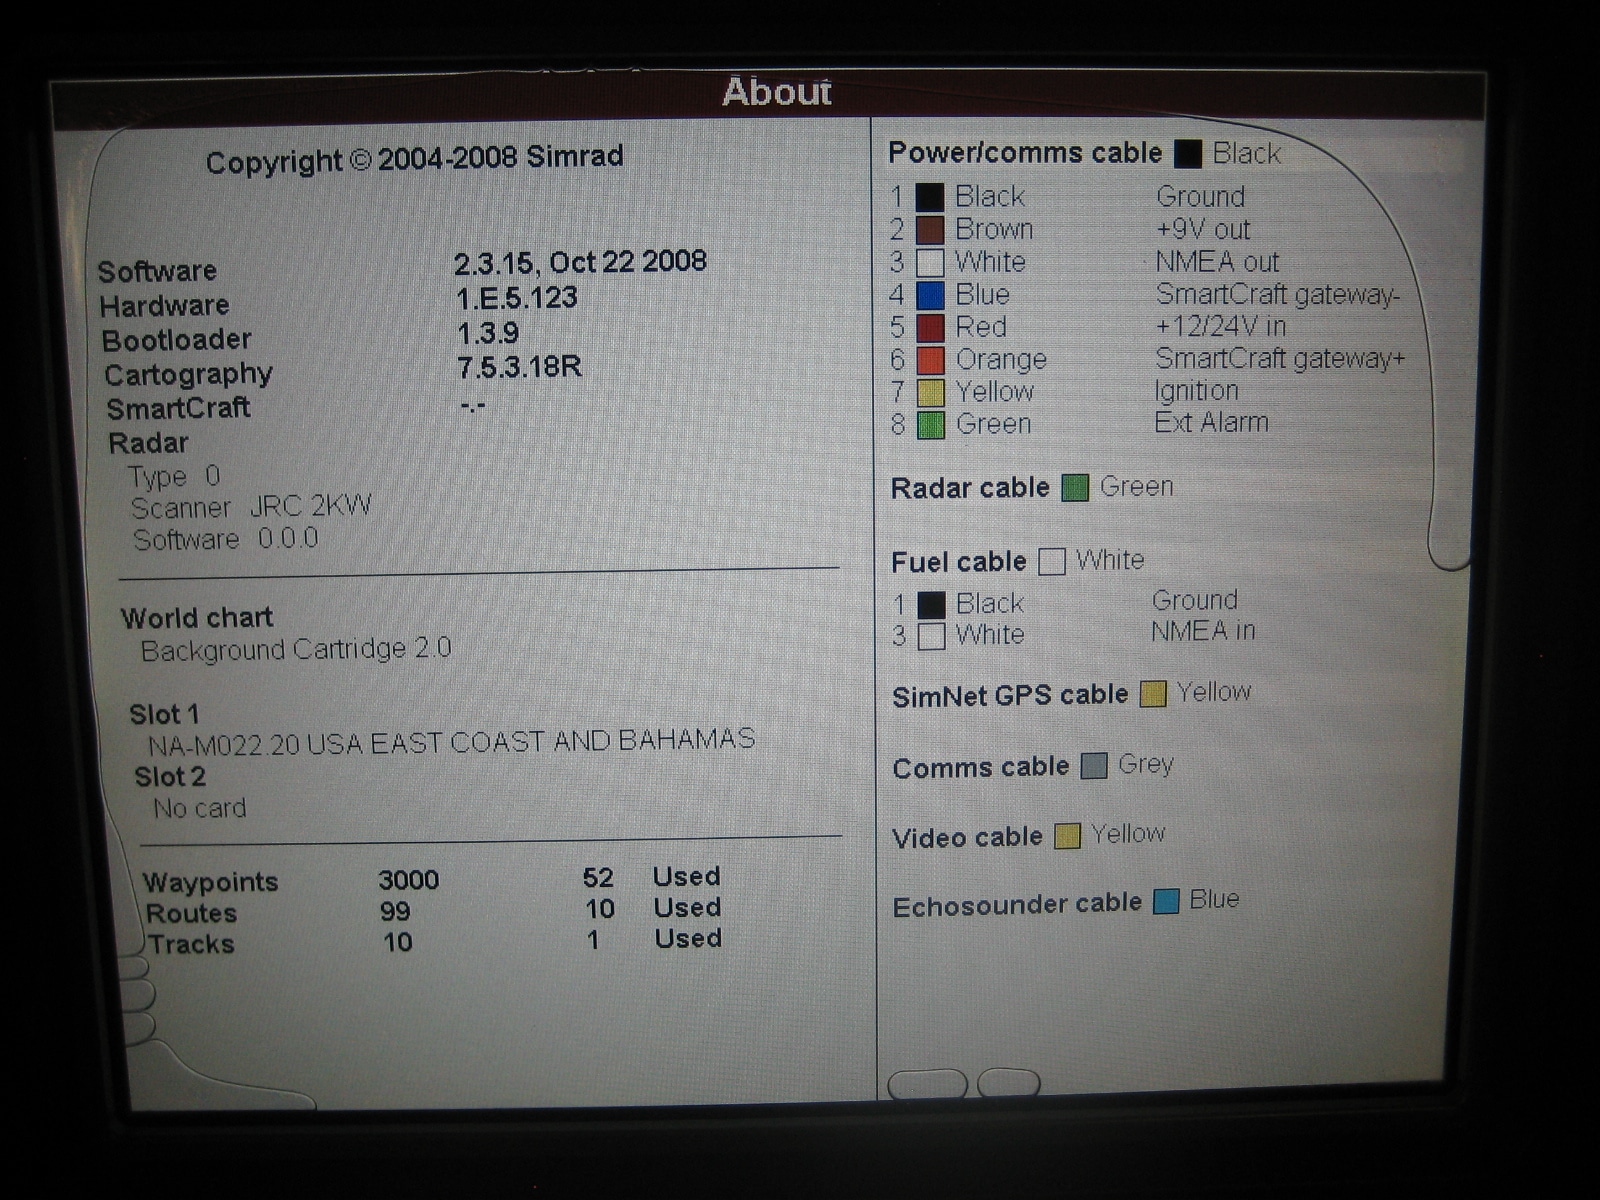Image resolution: width=1600 pixels, height=1200 pixels.
Task: Click the wire 1 Black swatch under Power/comms
Action: click(x=930, y=196)
